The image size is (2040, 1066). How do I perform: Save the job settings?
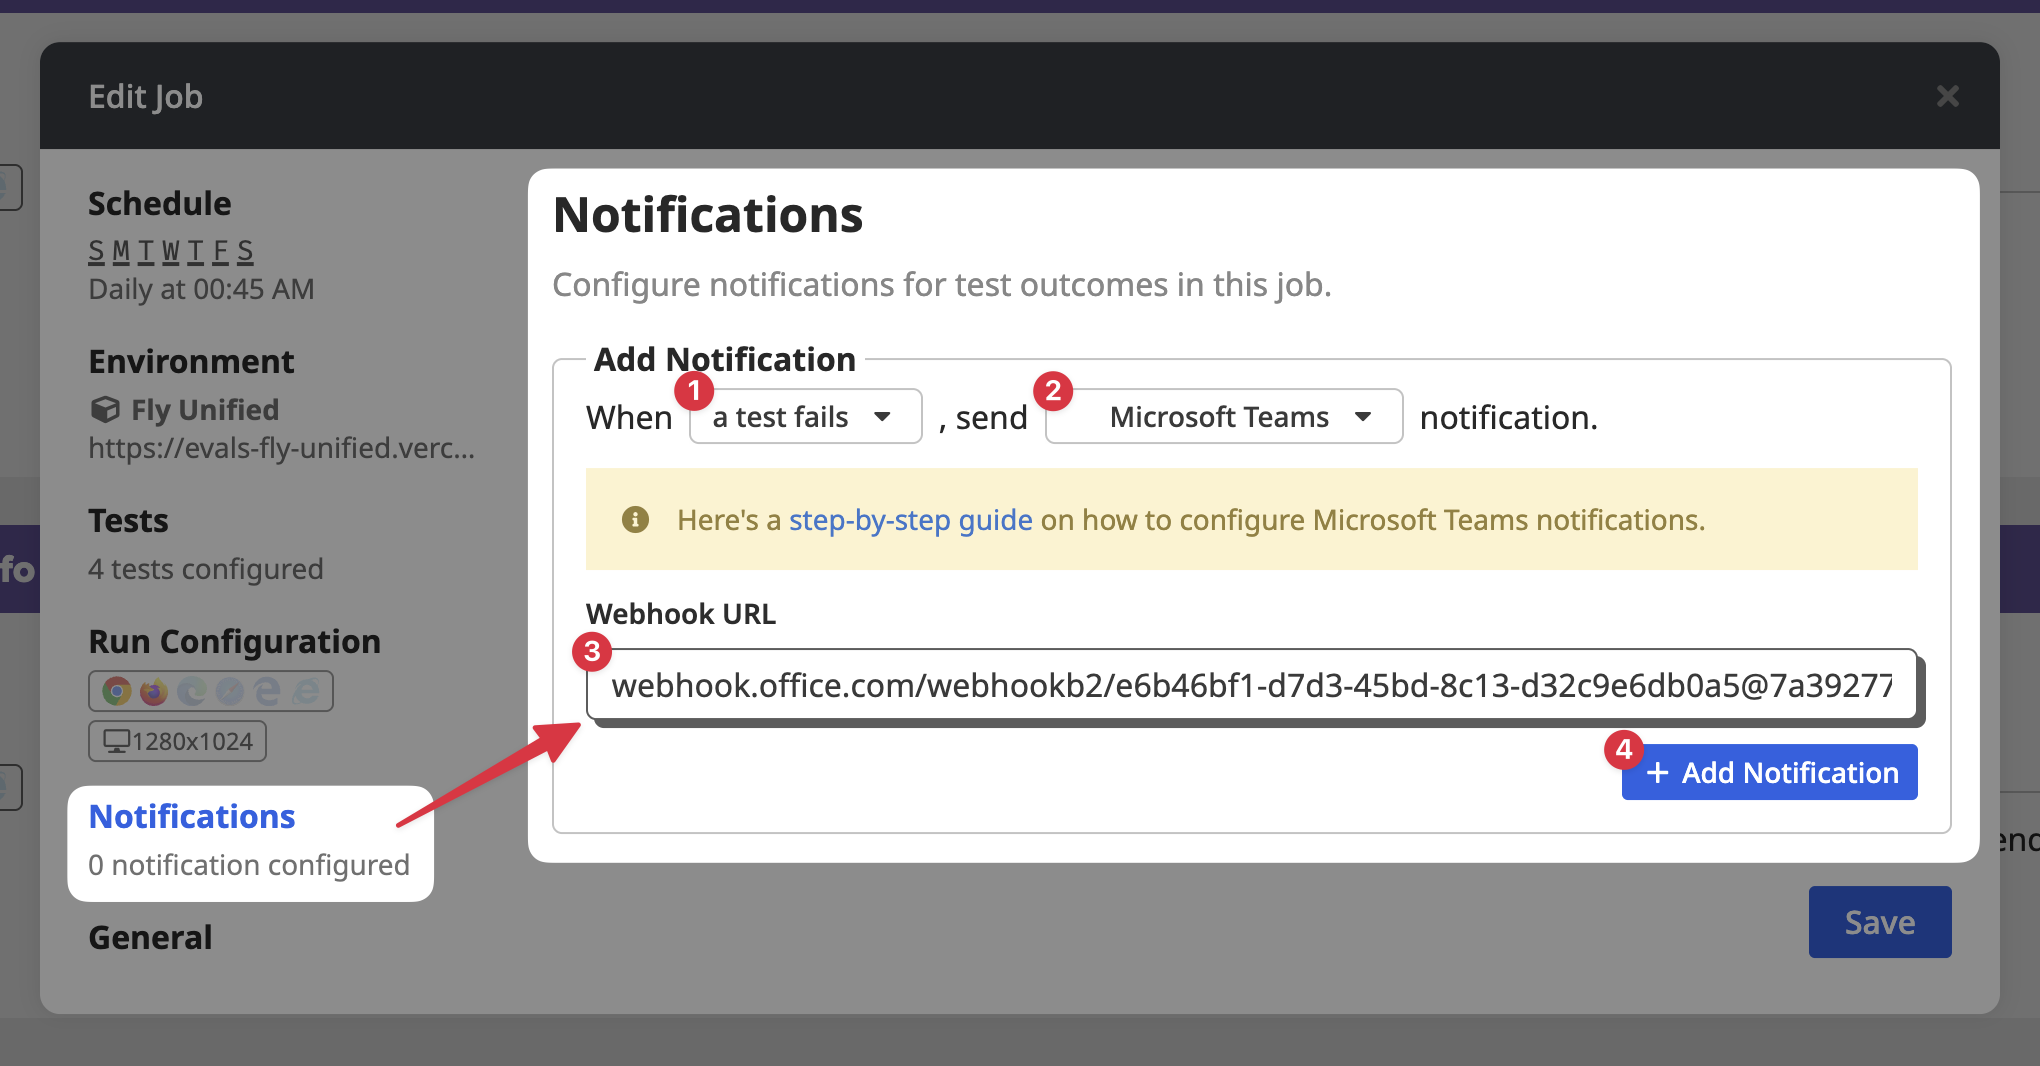click(1880, 922)
